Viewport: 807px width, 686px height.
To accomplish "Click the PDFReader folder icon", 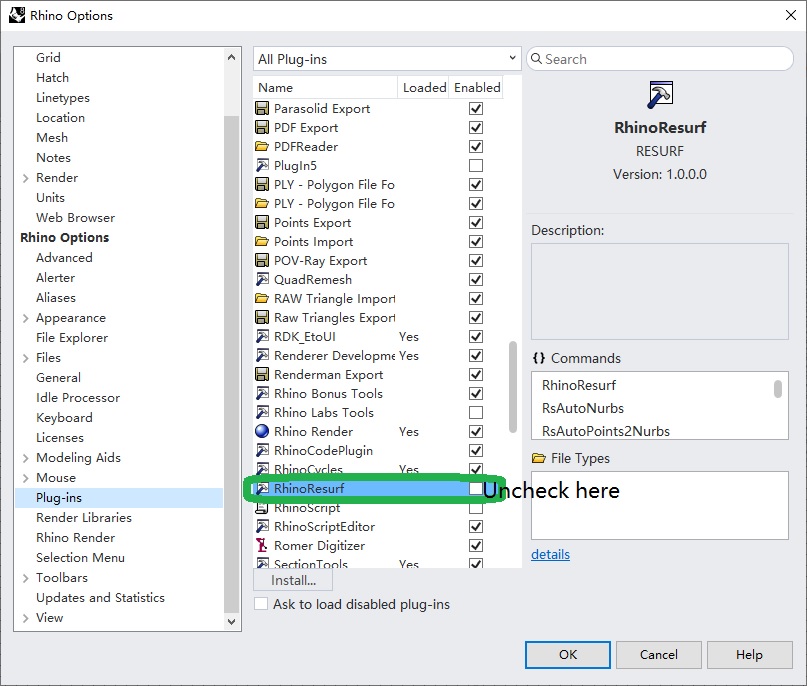I will [x=262, y=147].
